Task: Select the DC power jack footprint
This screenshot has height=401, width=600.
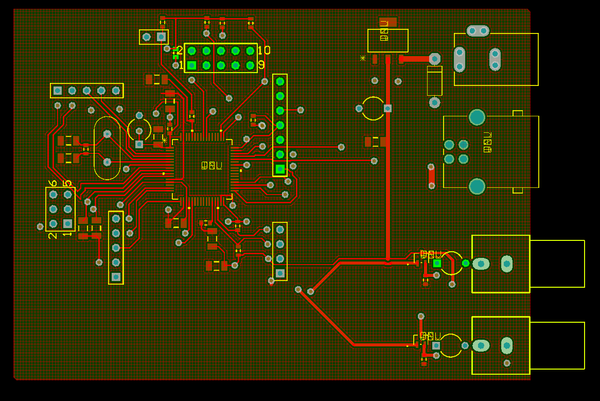Action: (496, 55)
